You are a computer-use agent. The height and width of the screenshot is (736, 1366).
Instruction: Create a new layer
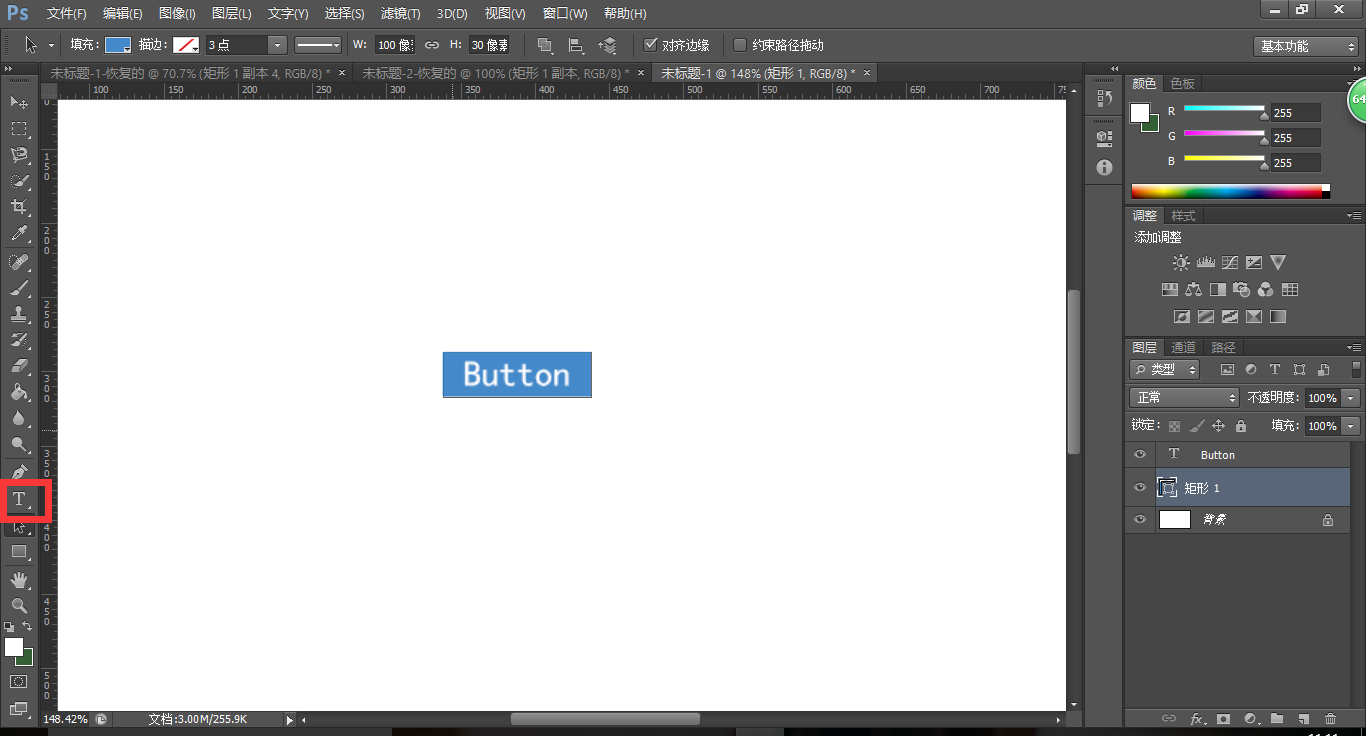coord(1303,719)
